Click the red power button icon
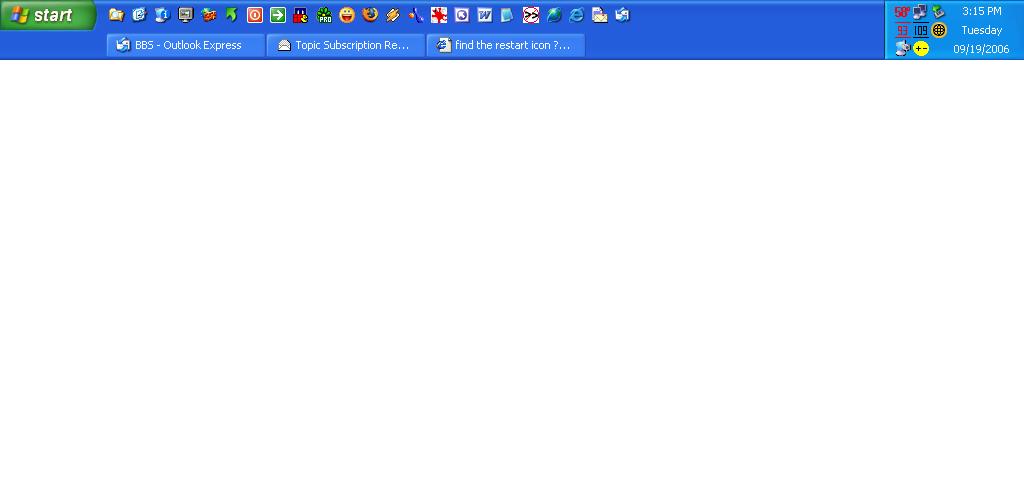1024x500 pixels. [x=255, y=15]
